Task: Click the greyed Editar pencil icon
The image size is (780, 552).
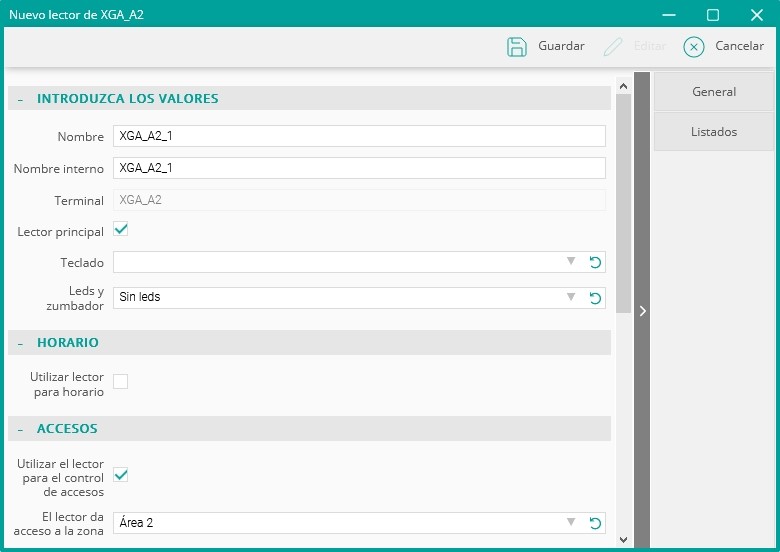Action: [x=613, y=47]
